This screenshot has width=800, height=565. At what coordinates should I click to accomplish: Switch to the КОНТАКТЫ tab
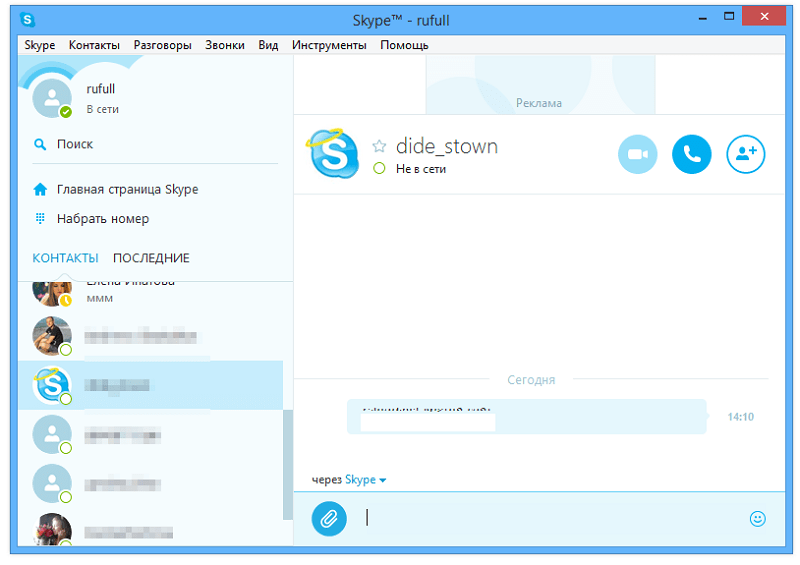click(x=65, y=258)
